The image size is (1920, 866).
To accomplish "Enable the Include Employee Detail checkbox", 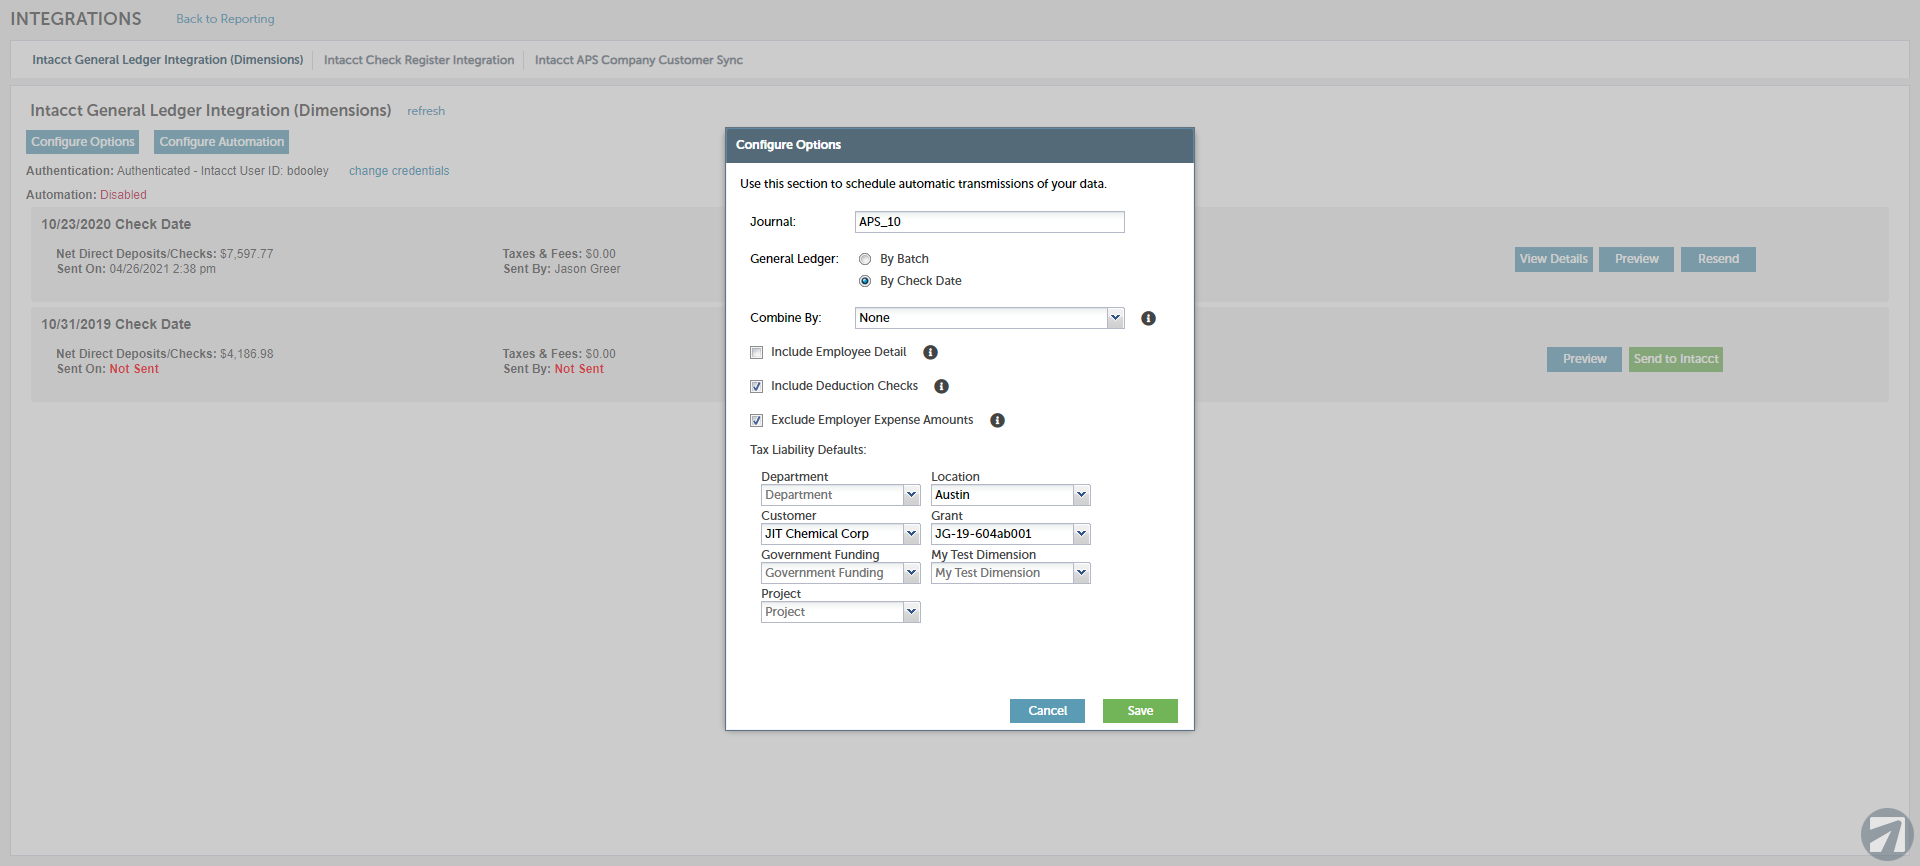I will (757, 353).
